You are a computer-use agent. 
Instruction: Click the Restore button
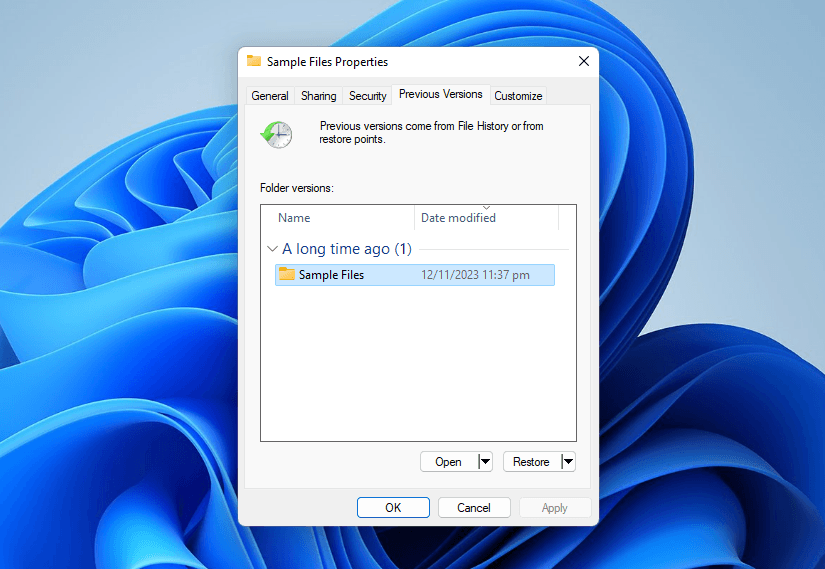pyautogui.click(x=531, y=462)
